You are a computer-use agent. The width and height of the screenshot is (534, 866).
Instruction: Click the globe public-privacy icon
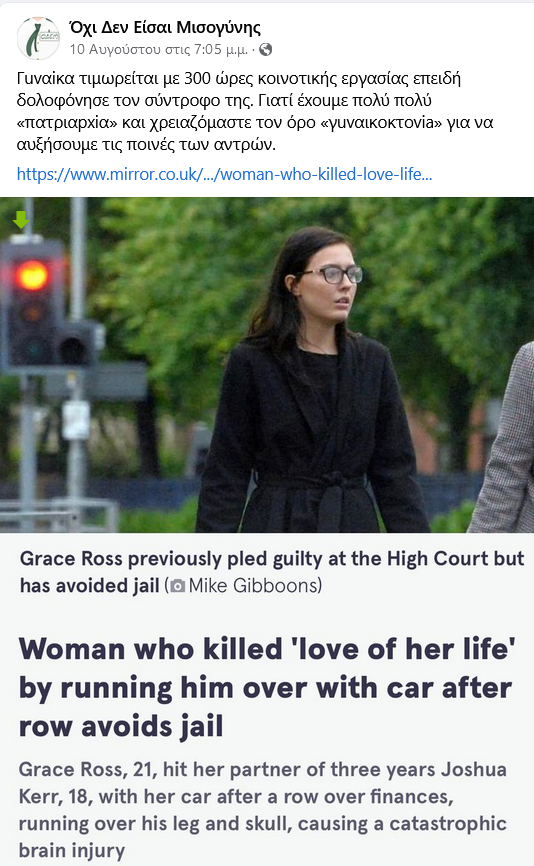[266, 49]
